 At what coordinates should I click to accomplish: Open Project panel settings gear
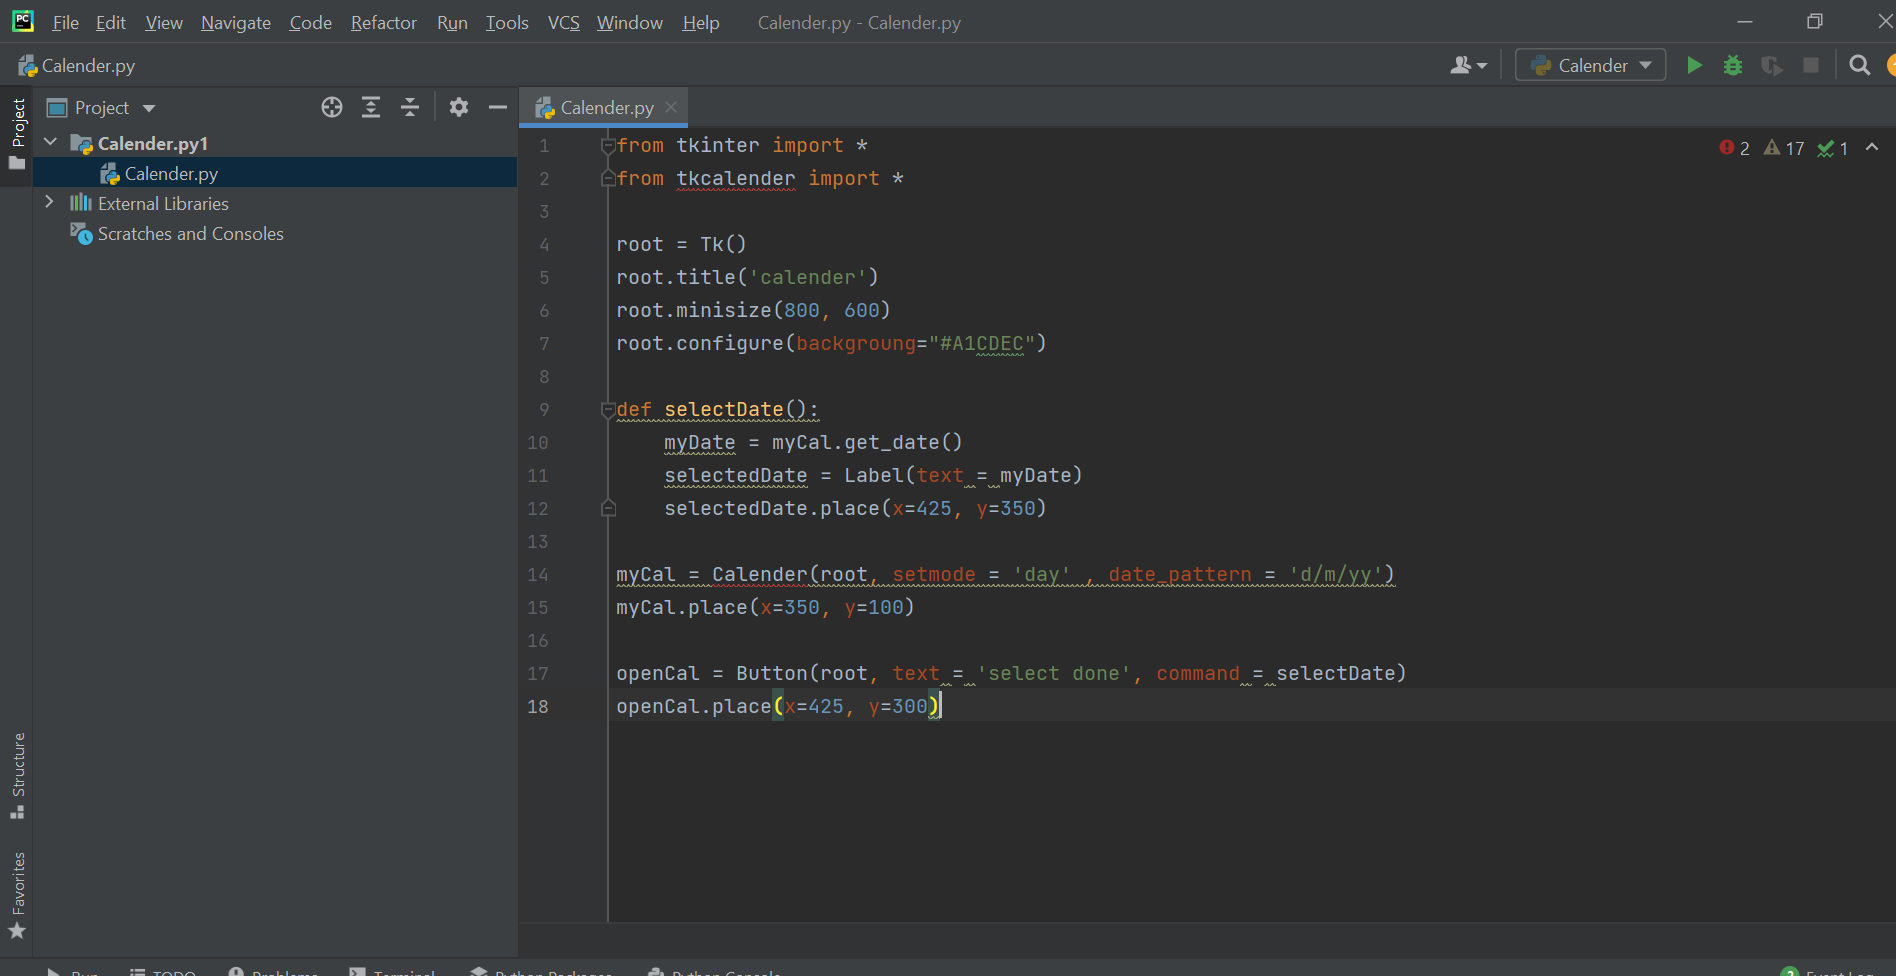pos(459,108)
